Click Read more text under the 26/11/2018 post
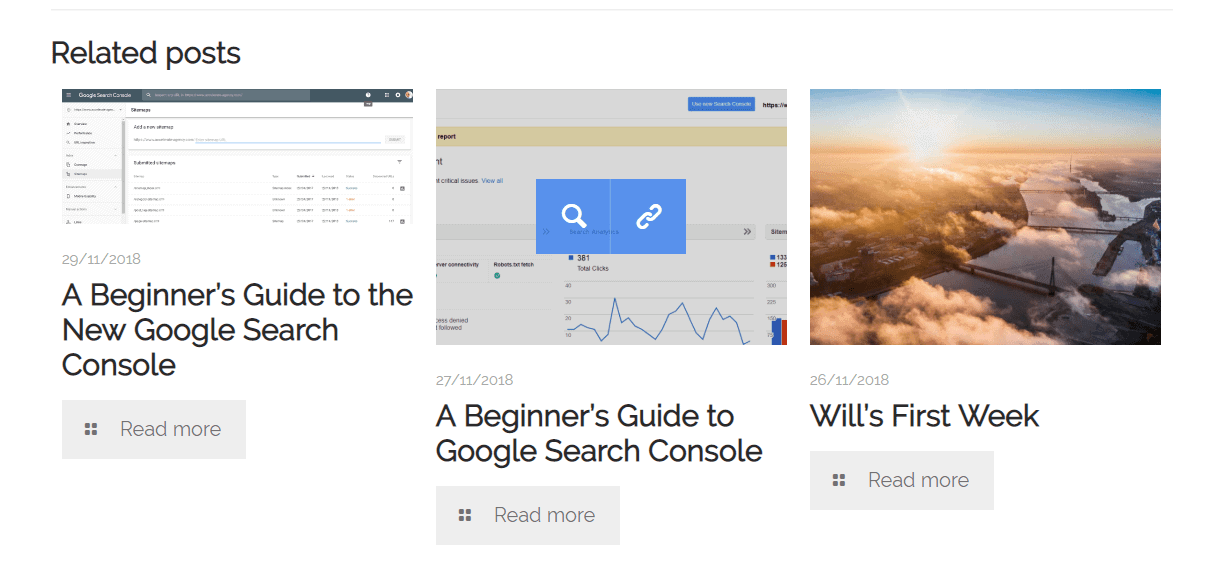 click(x=918, y=480)
